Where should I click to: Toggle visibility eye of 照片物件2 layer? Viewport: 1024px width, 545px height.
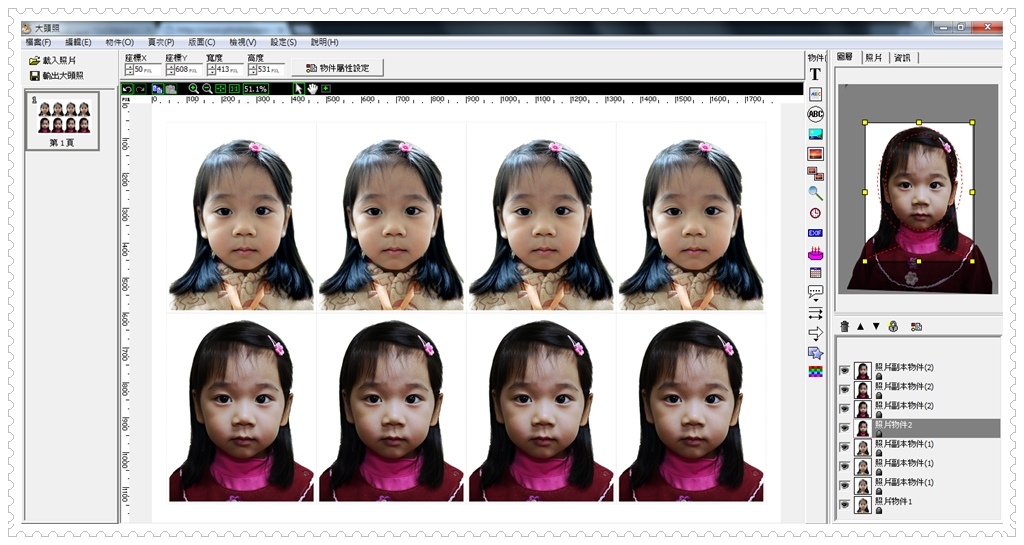coord(844,428)
